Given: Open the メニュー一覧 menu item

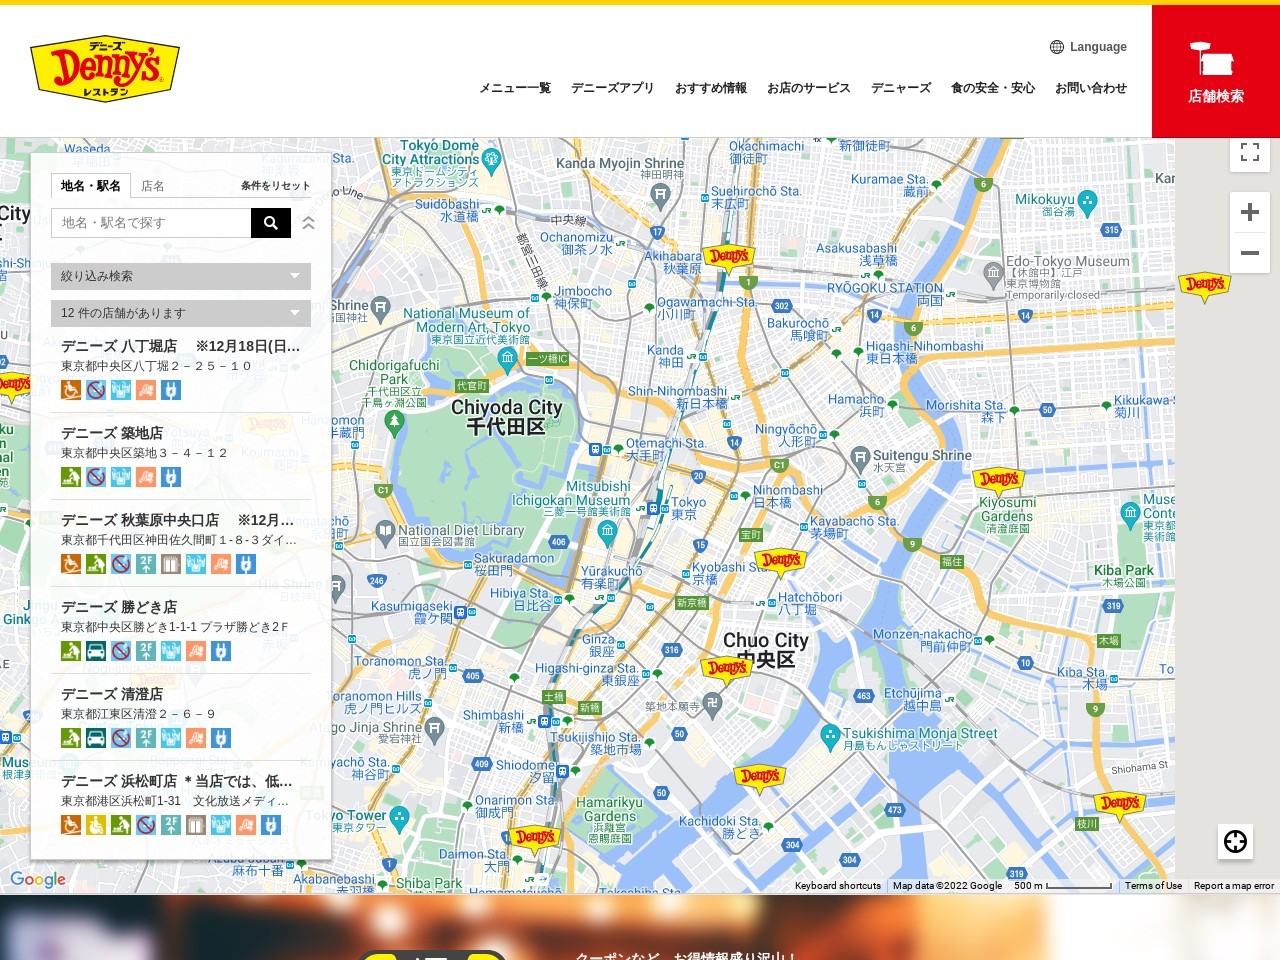Looking at the screenshot, I should [x=515, y=88].
